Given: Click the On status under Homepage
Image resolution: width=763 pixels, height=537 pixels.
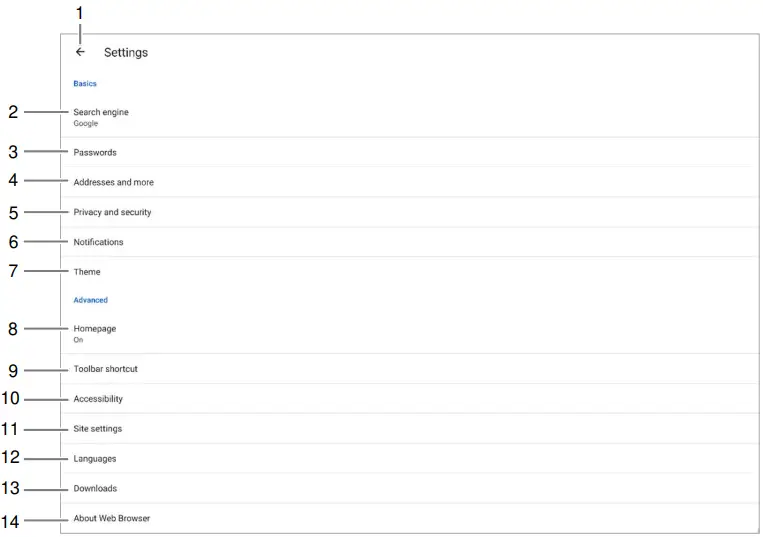Looking at the screenshot, I should (x=78, y=340).
